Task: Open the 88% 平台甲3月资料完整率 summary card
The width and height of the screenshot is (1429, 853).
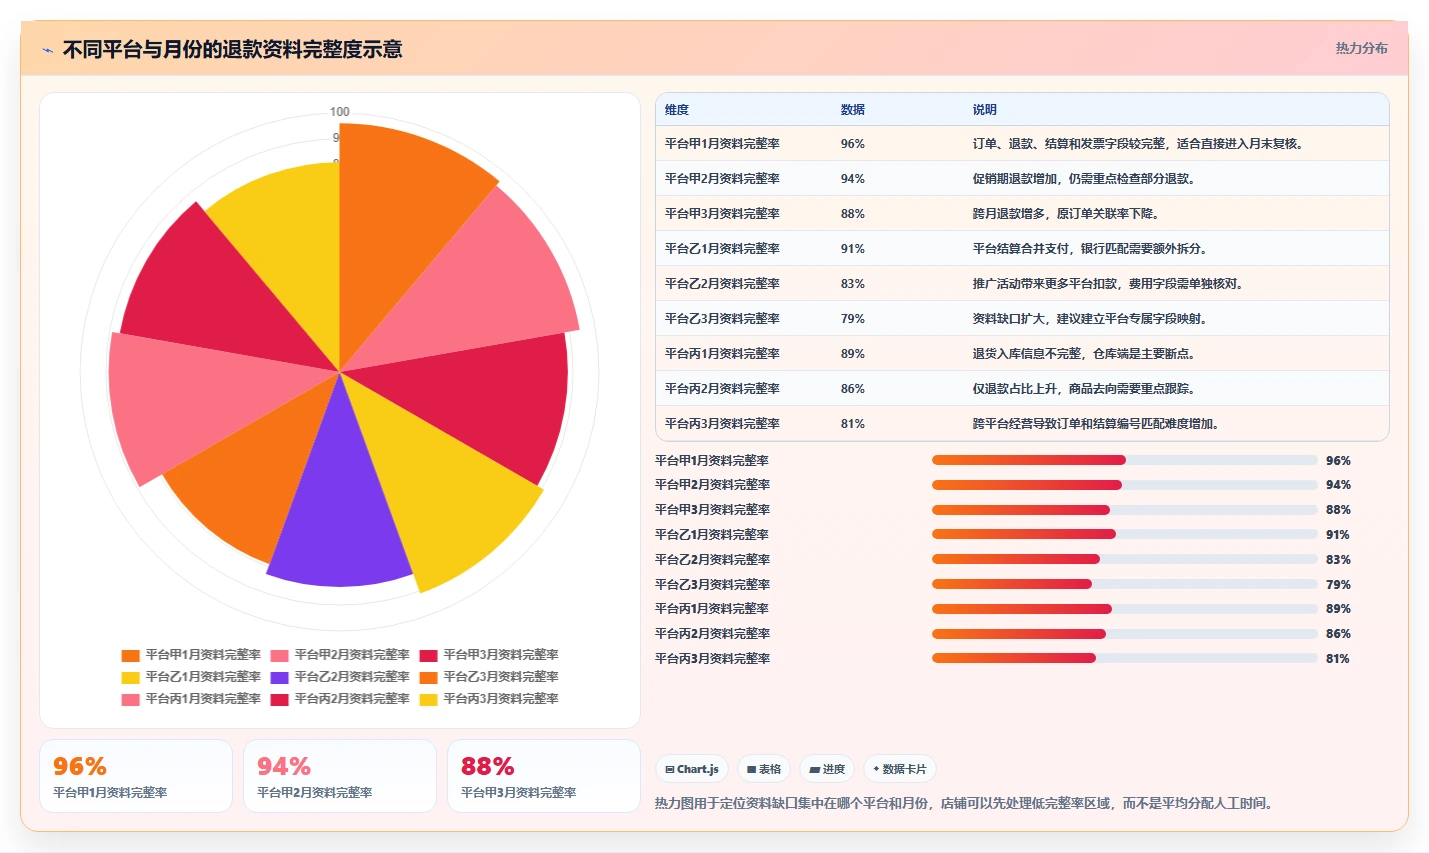Action: 544,776
